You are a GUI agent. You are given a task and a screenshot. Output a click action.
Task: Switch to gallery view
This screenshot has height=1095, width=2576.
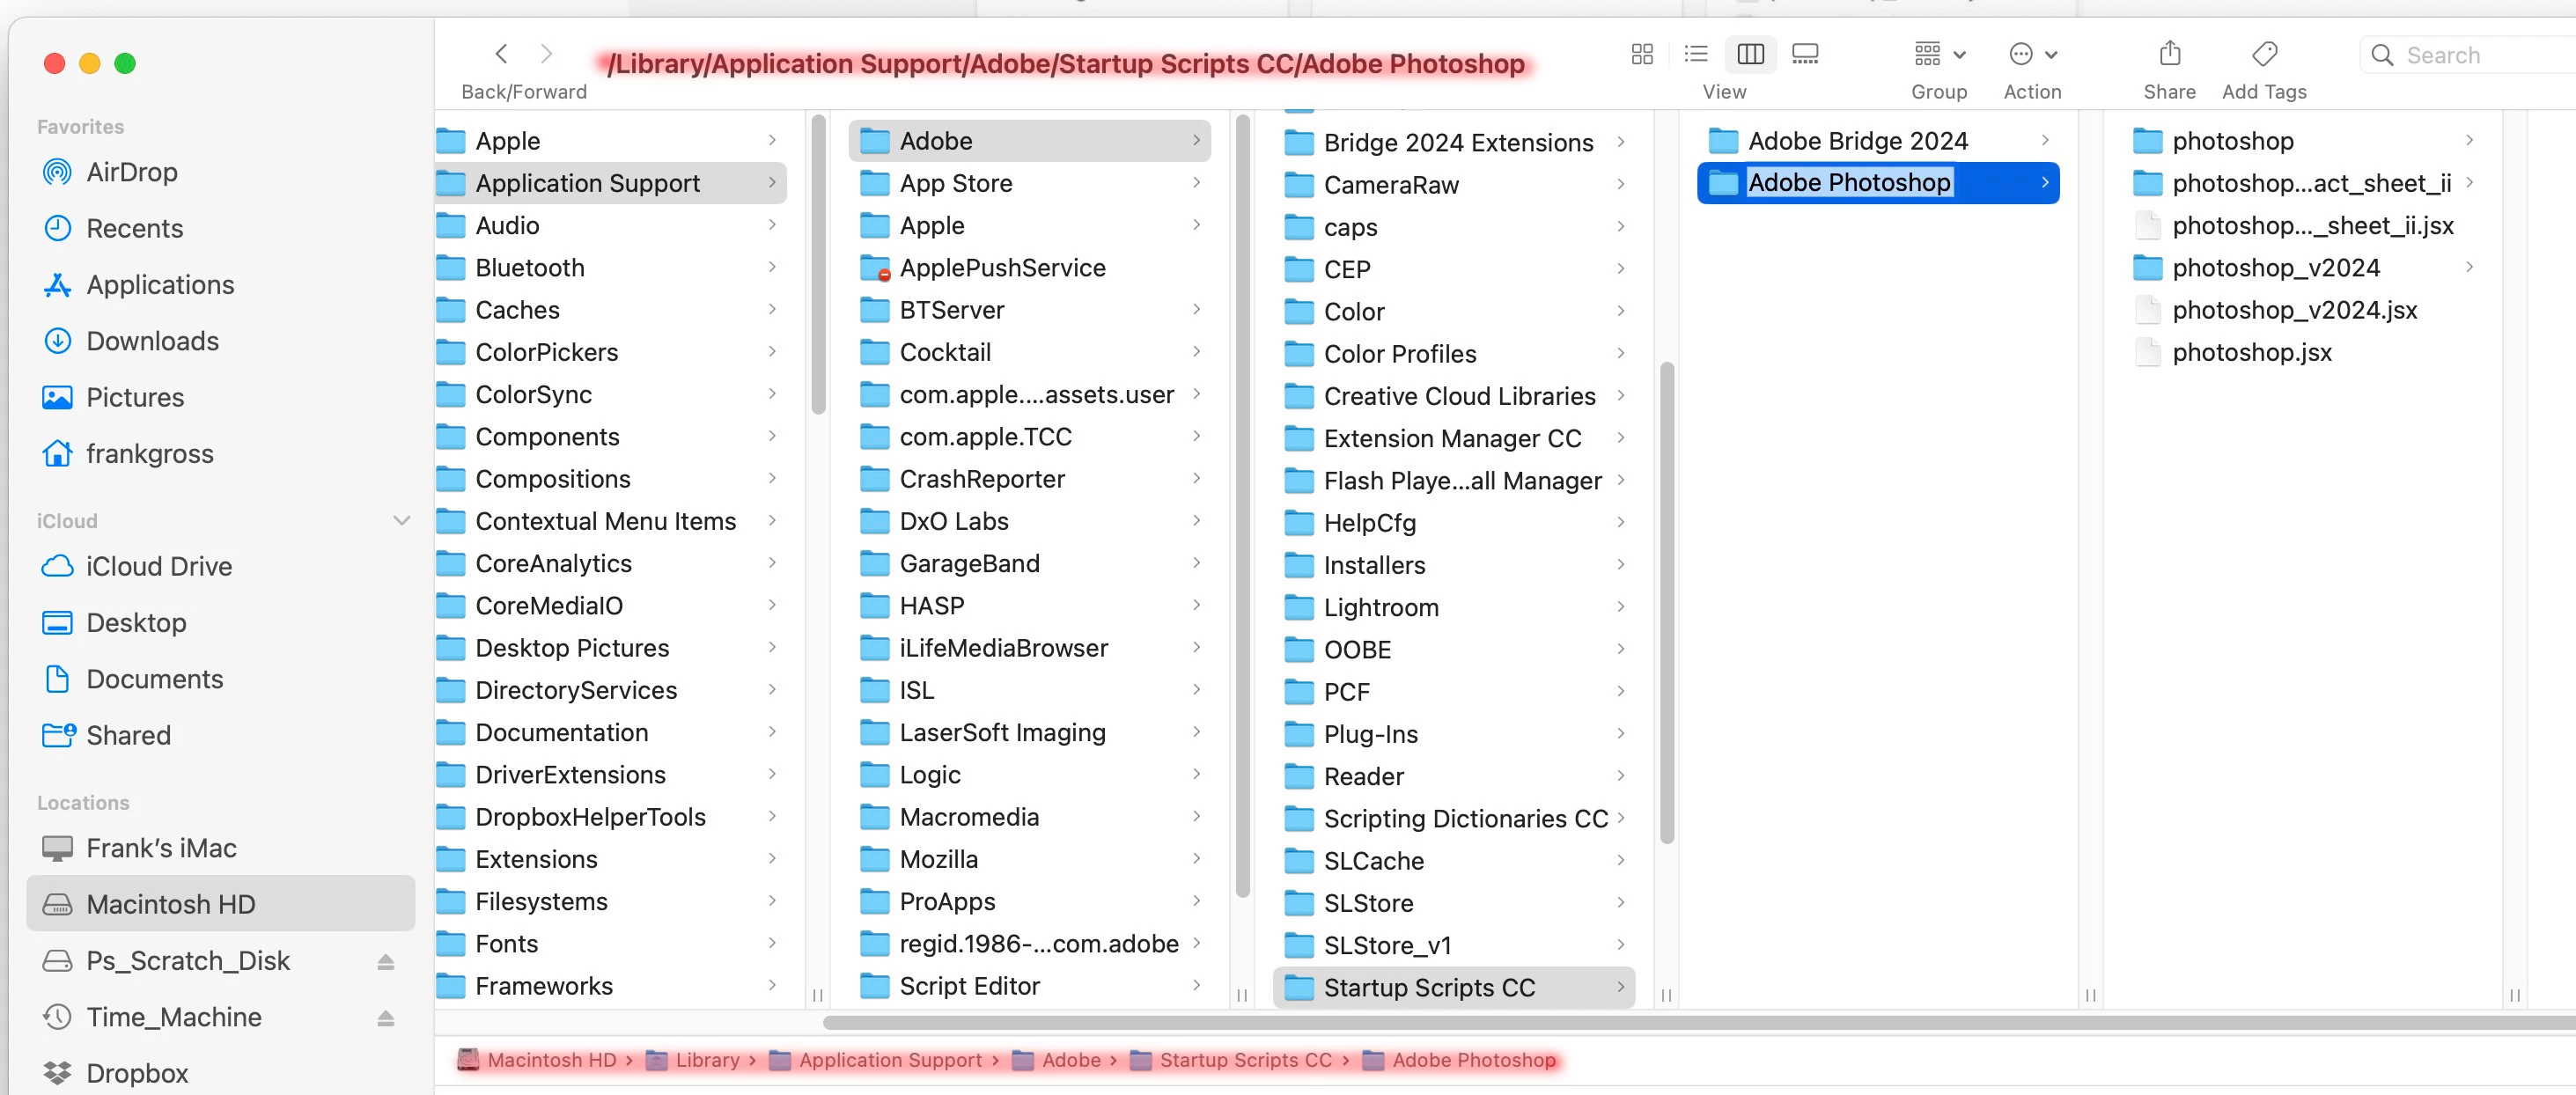(x=1805, y=54)
